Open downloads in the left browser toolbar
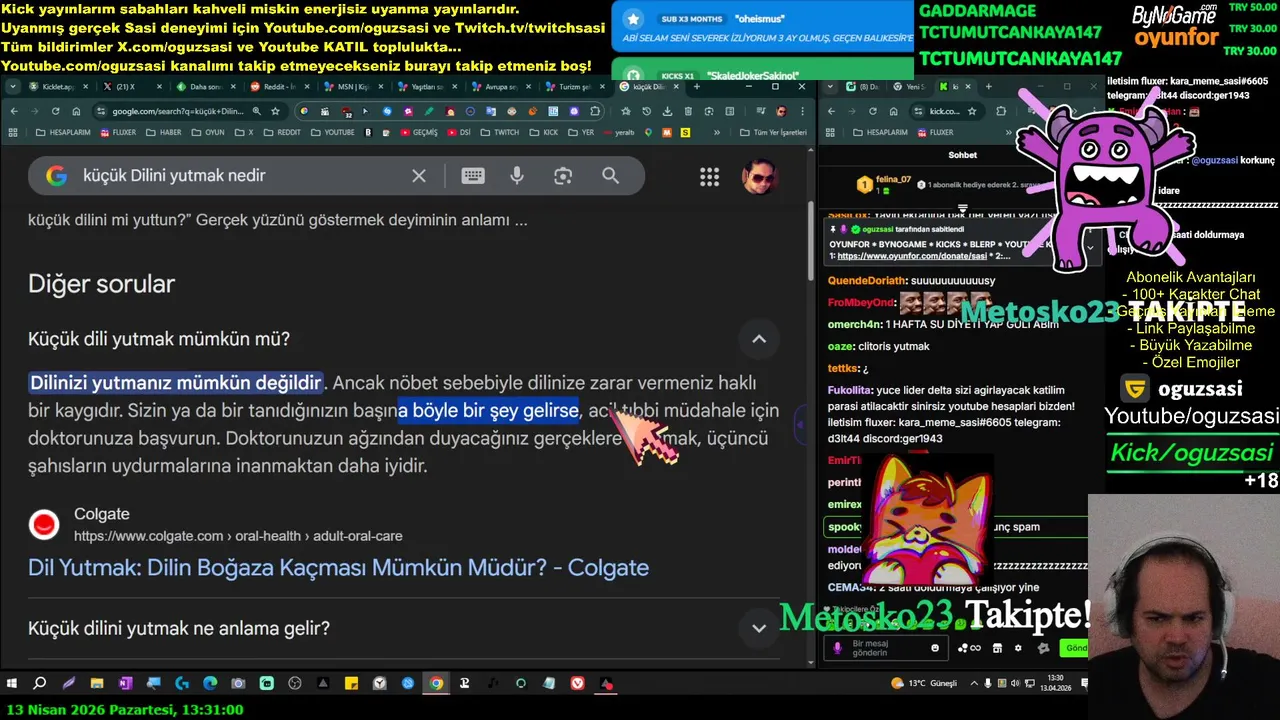This screenshot has height=720, width=1280. click(668, 110)
